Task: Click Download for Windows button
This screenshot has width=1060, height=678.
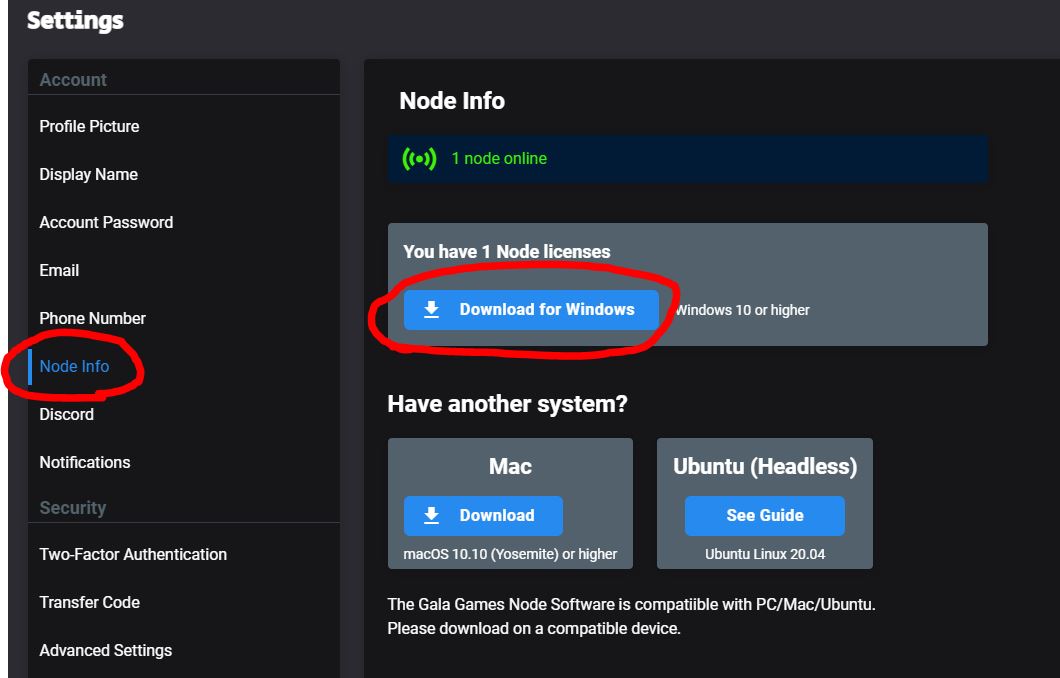Action: 531,310
